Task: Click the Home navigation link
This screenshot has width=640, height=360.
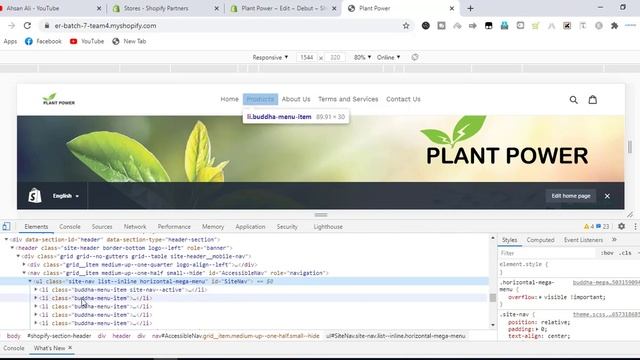Action: 229,99
